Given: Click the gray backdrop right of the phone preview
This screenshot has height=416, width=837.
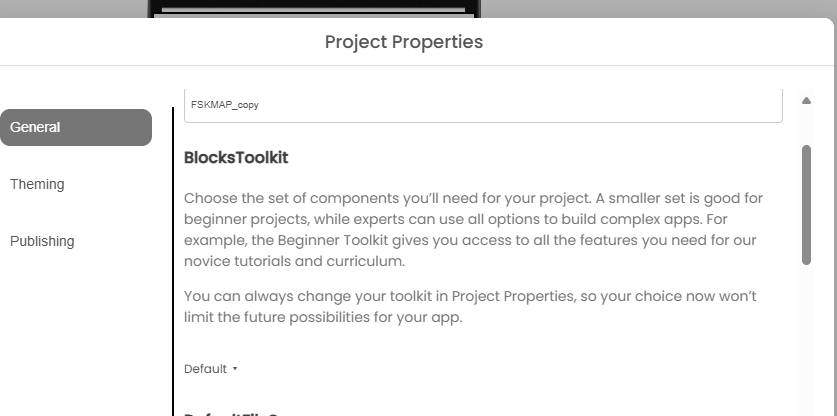Looking at the screenshot, I should (650, 8).
